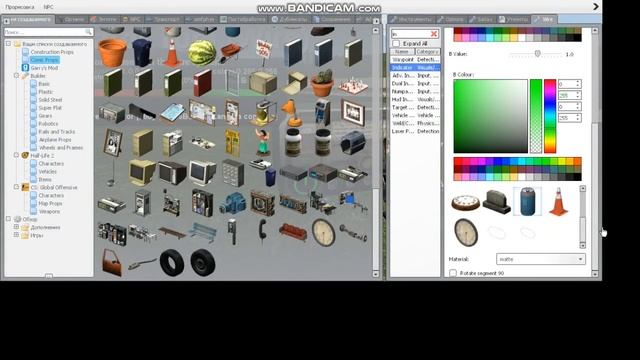Screen dimensions: 640x360
Task: Spawn the first black tire prop
Action: point(172,263)
